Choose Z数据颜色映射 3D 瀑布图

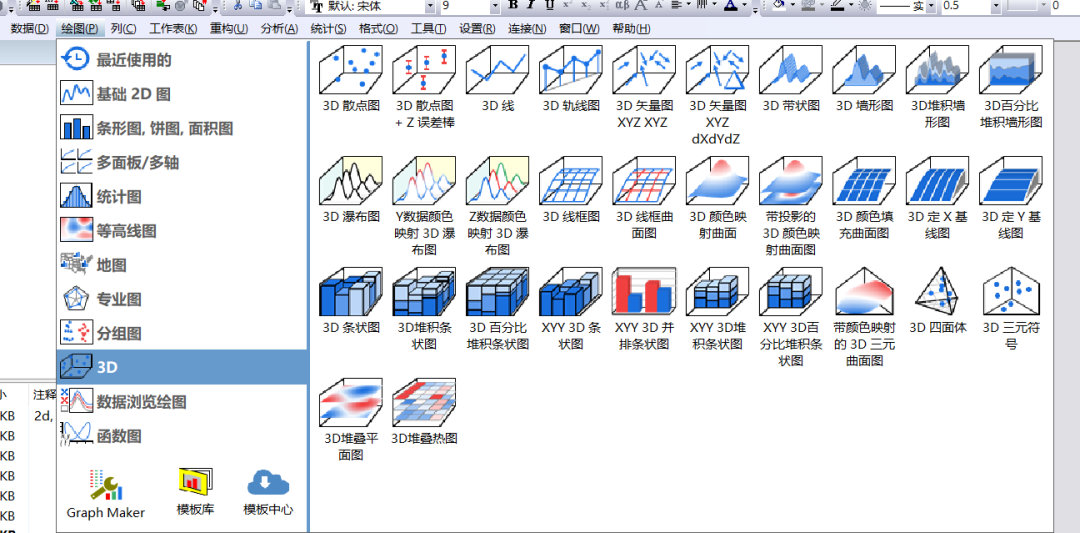(498, 206)
